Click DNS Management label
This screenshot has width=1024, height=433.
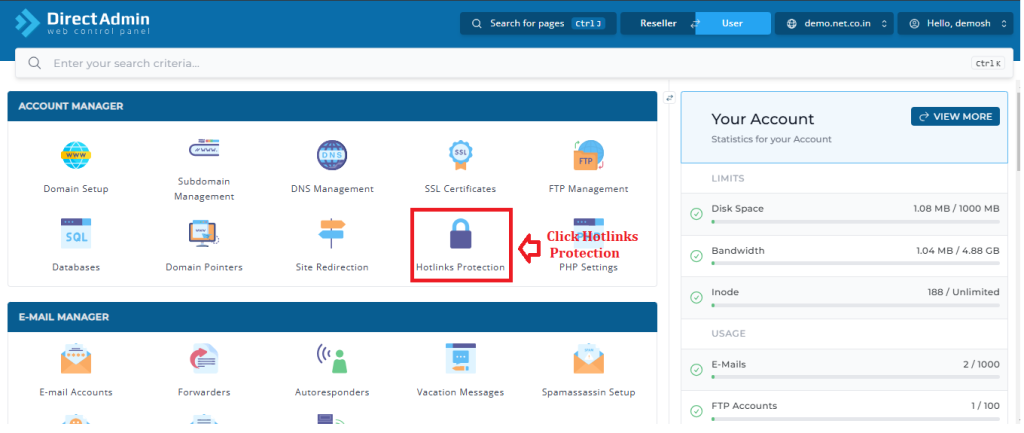[332, 189]
